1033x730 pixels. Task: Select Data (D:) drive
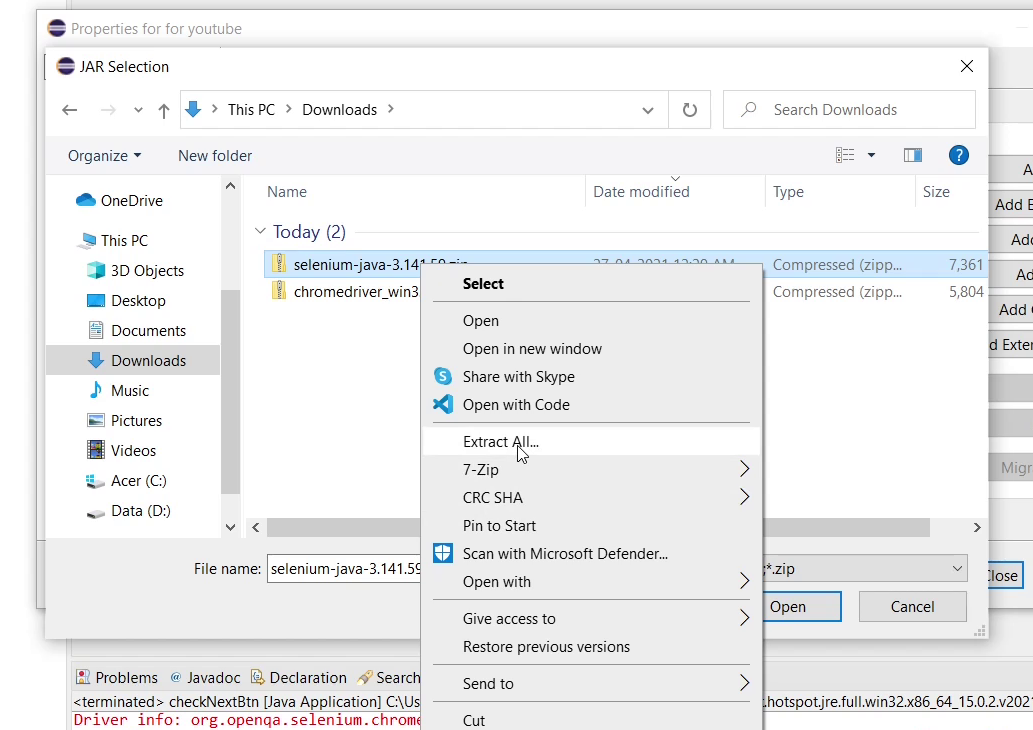(x=141, y=511)
